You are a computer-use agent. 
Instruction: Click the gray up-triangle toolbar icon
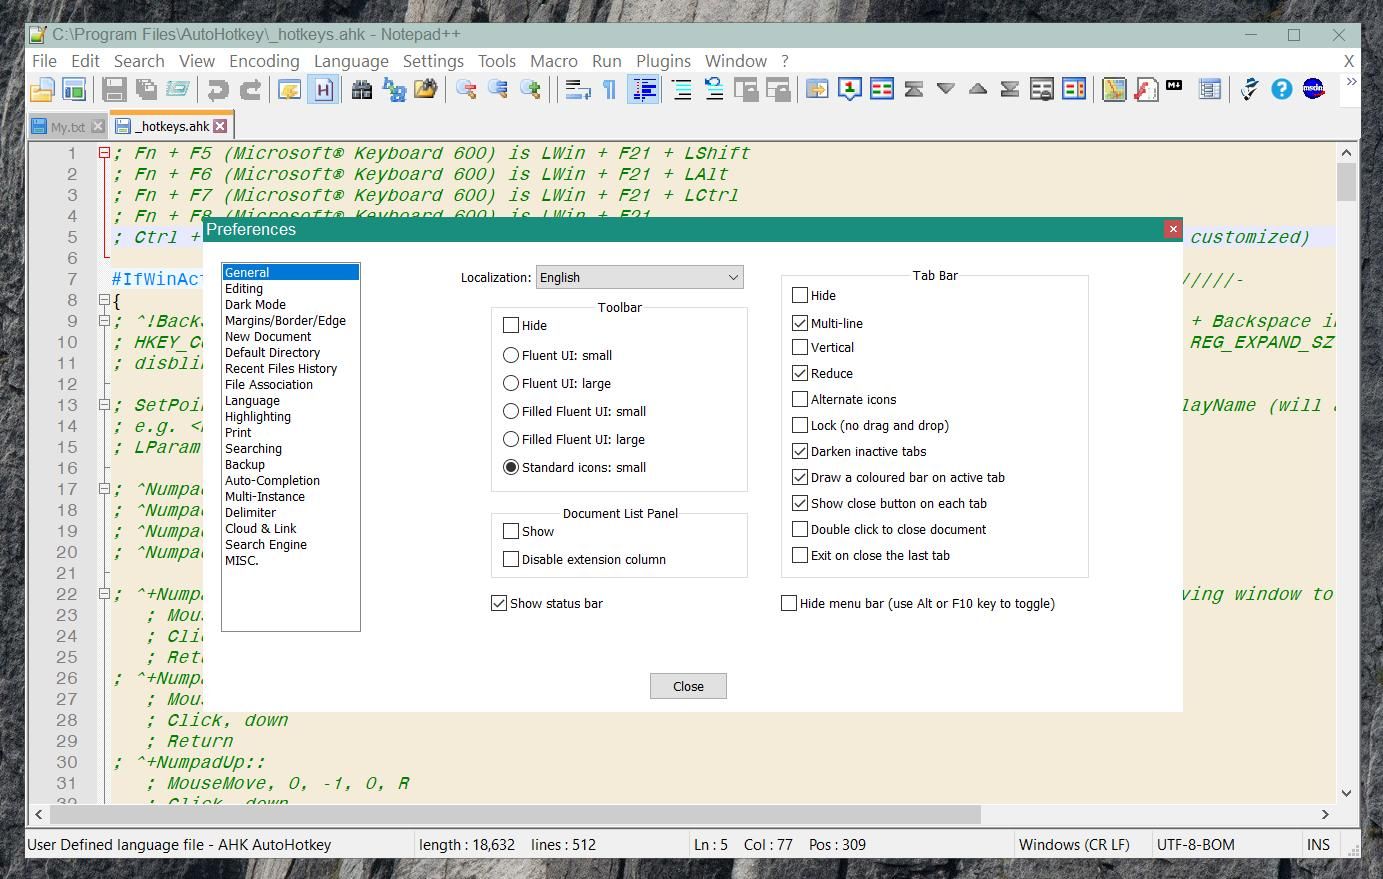click(x=978, y=90)
